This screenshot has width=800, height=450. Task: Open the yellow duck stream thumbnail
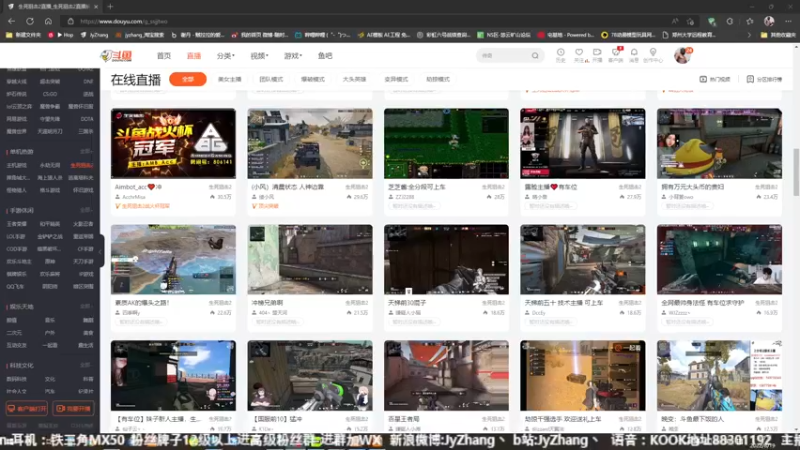point(719,143)
